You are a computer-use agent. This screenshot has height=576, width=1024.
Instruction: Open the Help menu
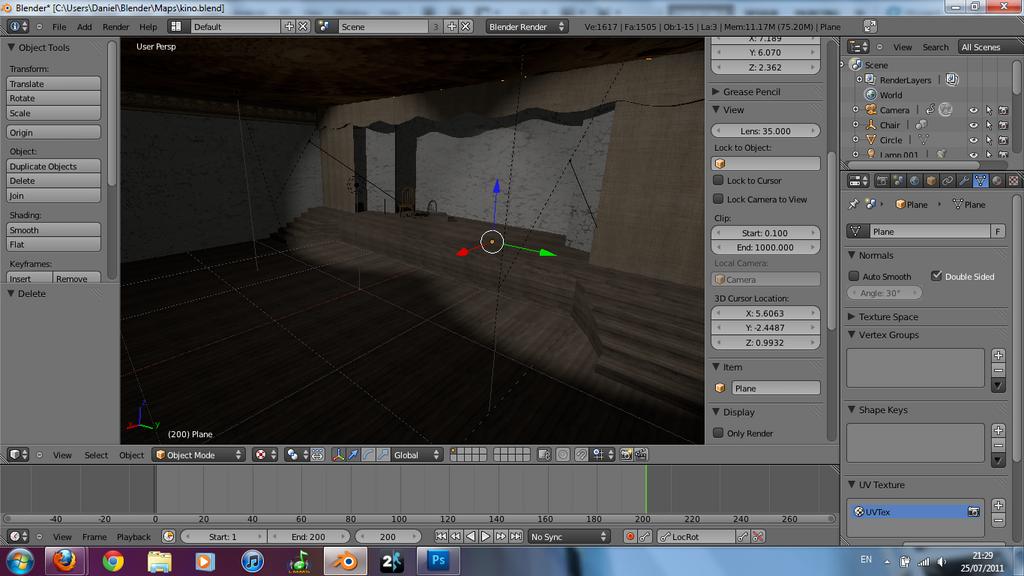(148, 27)
